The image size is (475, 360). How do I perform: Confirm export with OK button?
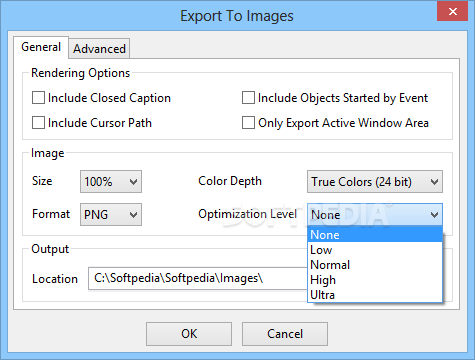tap(189, 334)
